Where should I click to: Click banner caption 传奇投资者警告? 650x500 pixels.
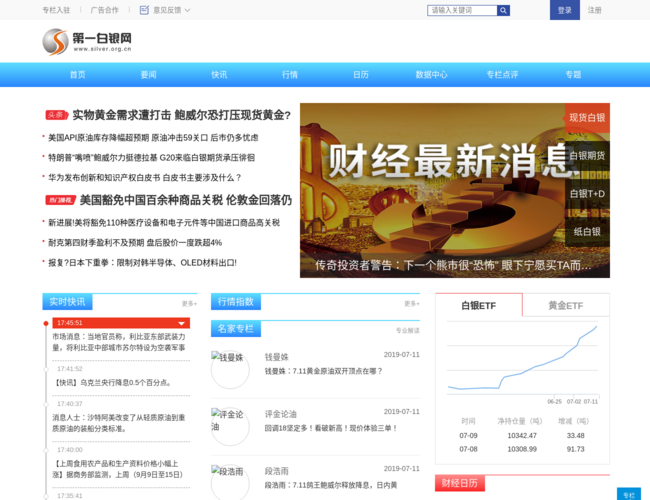pyautogui.click(x=453, y=265)
